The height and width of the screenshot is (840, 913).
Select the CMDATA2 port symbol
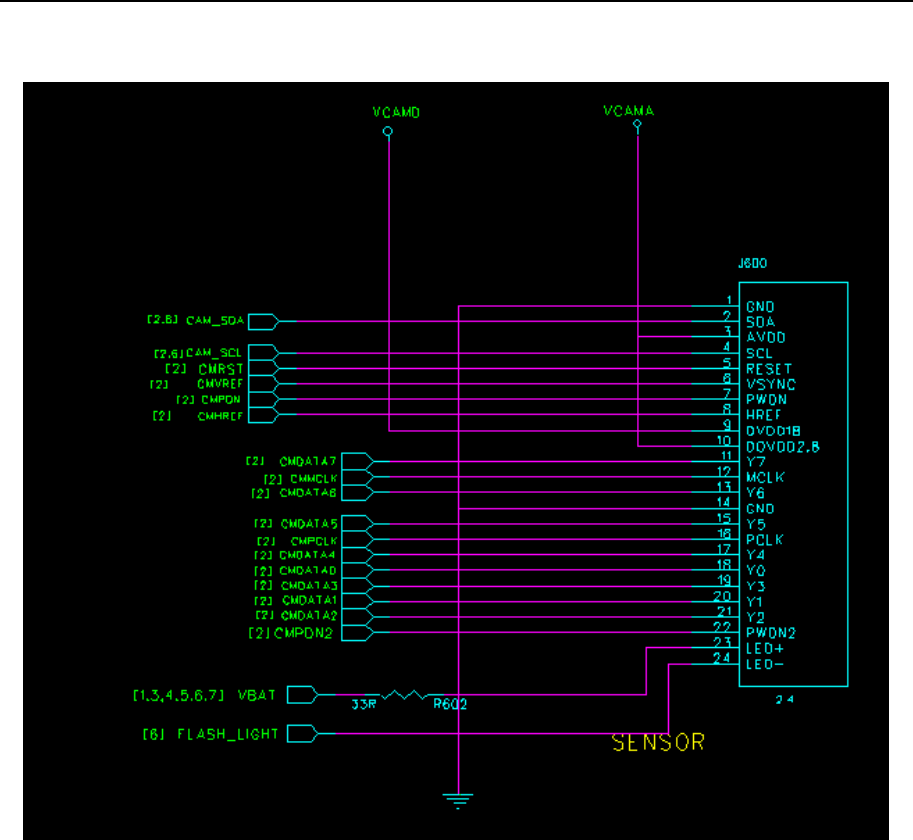358,616
